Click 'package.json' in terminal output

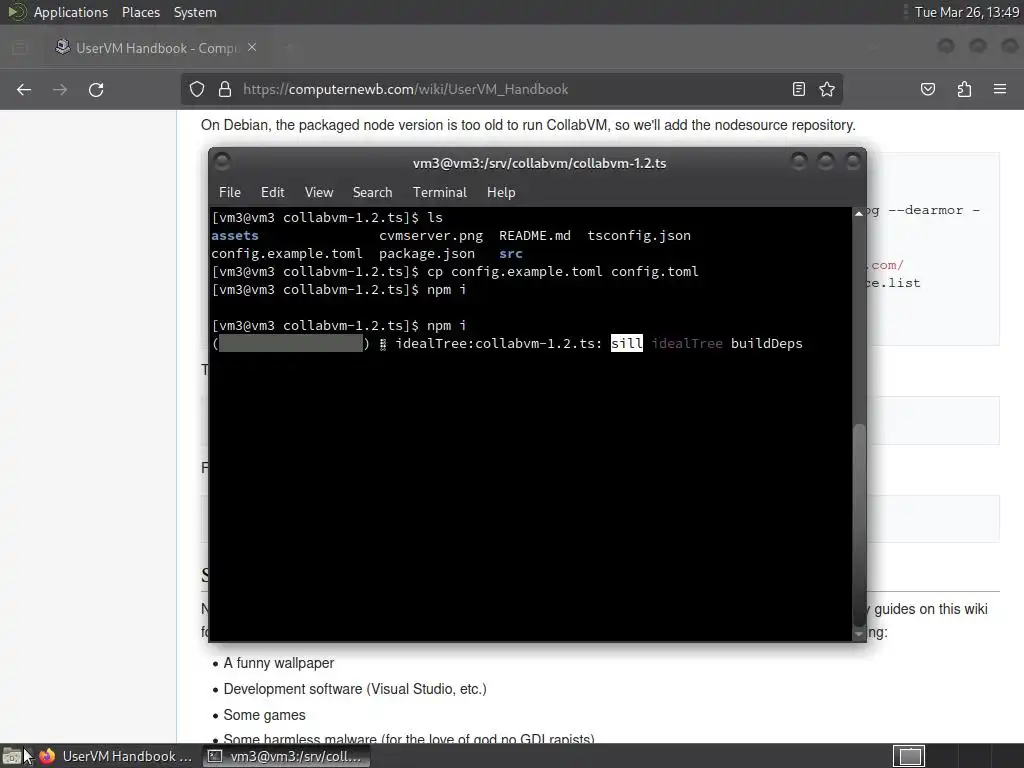[x=427, y=253]
